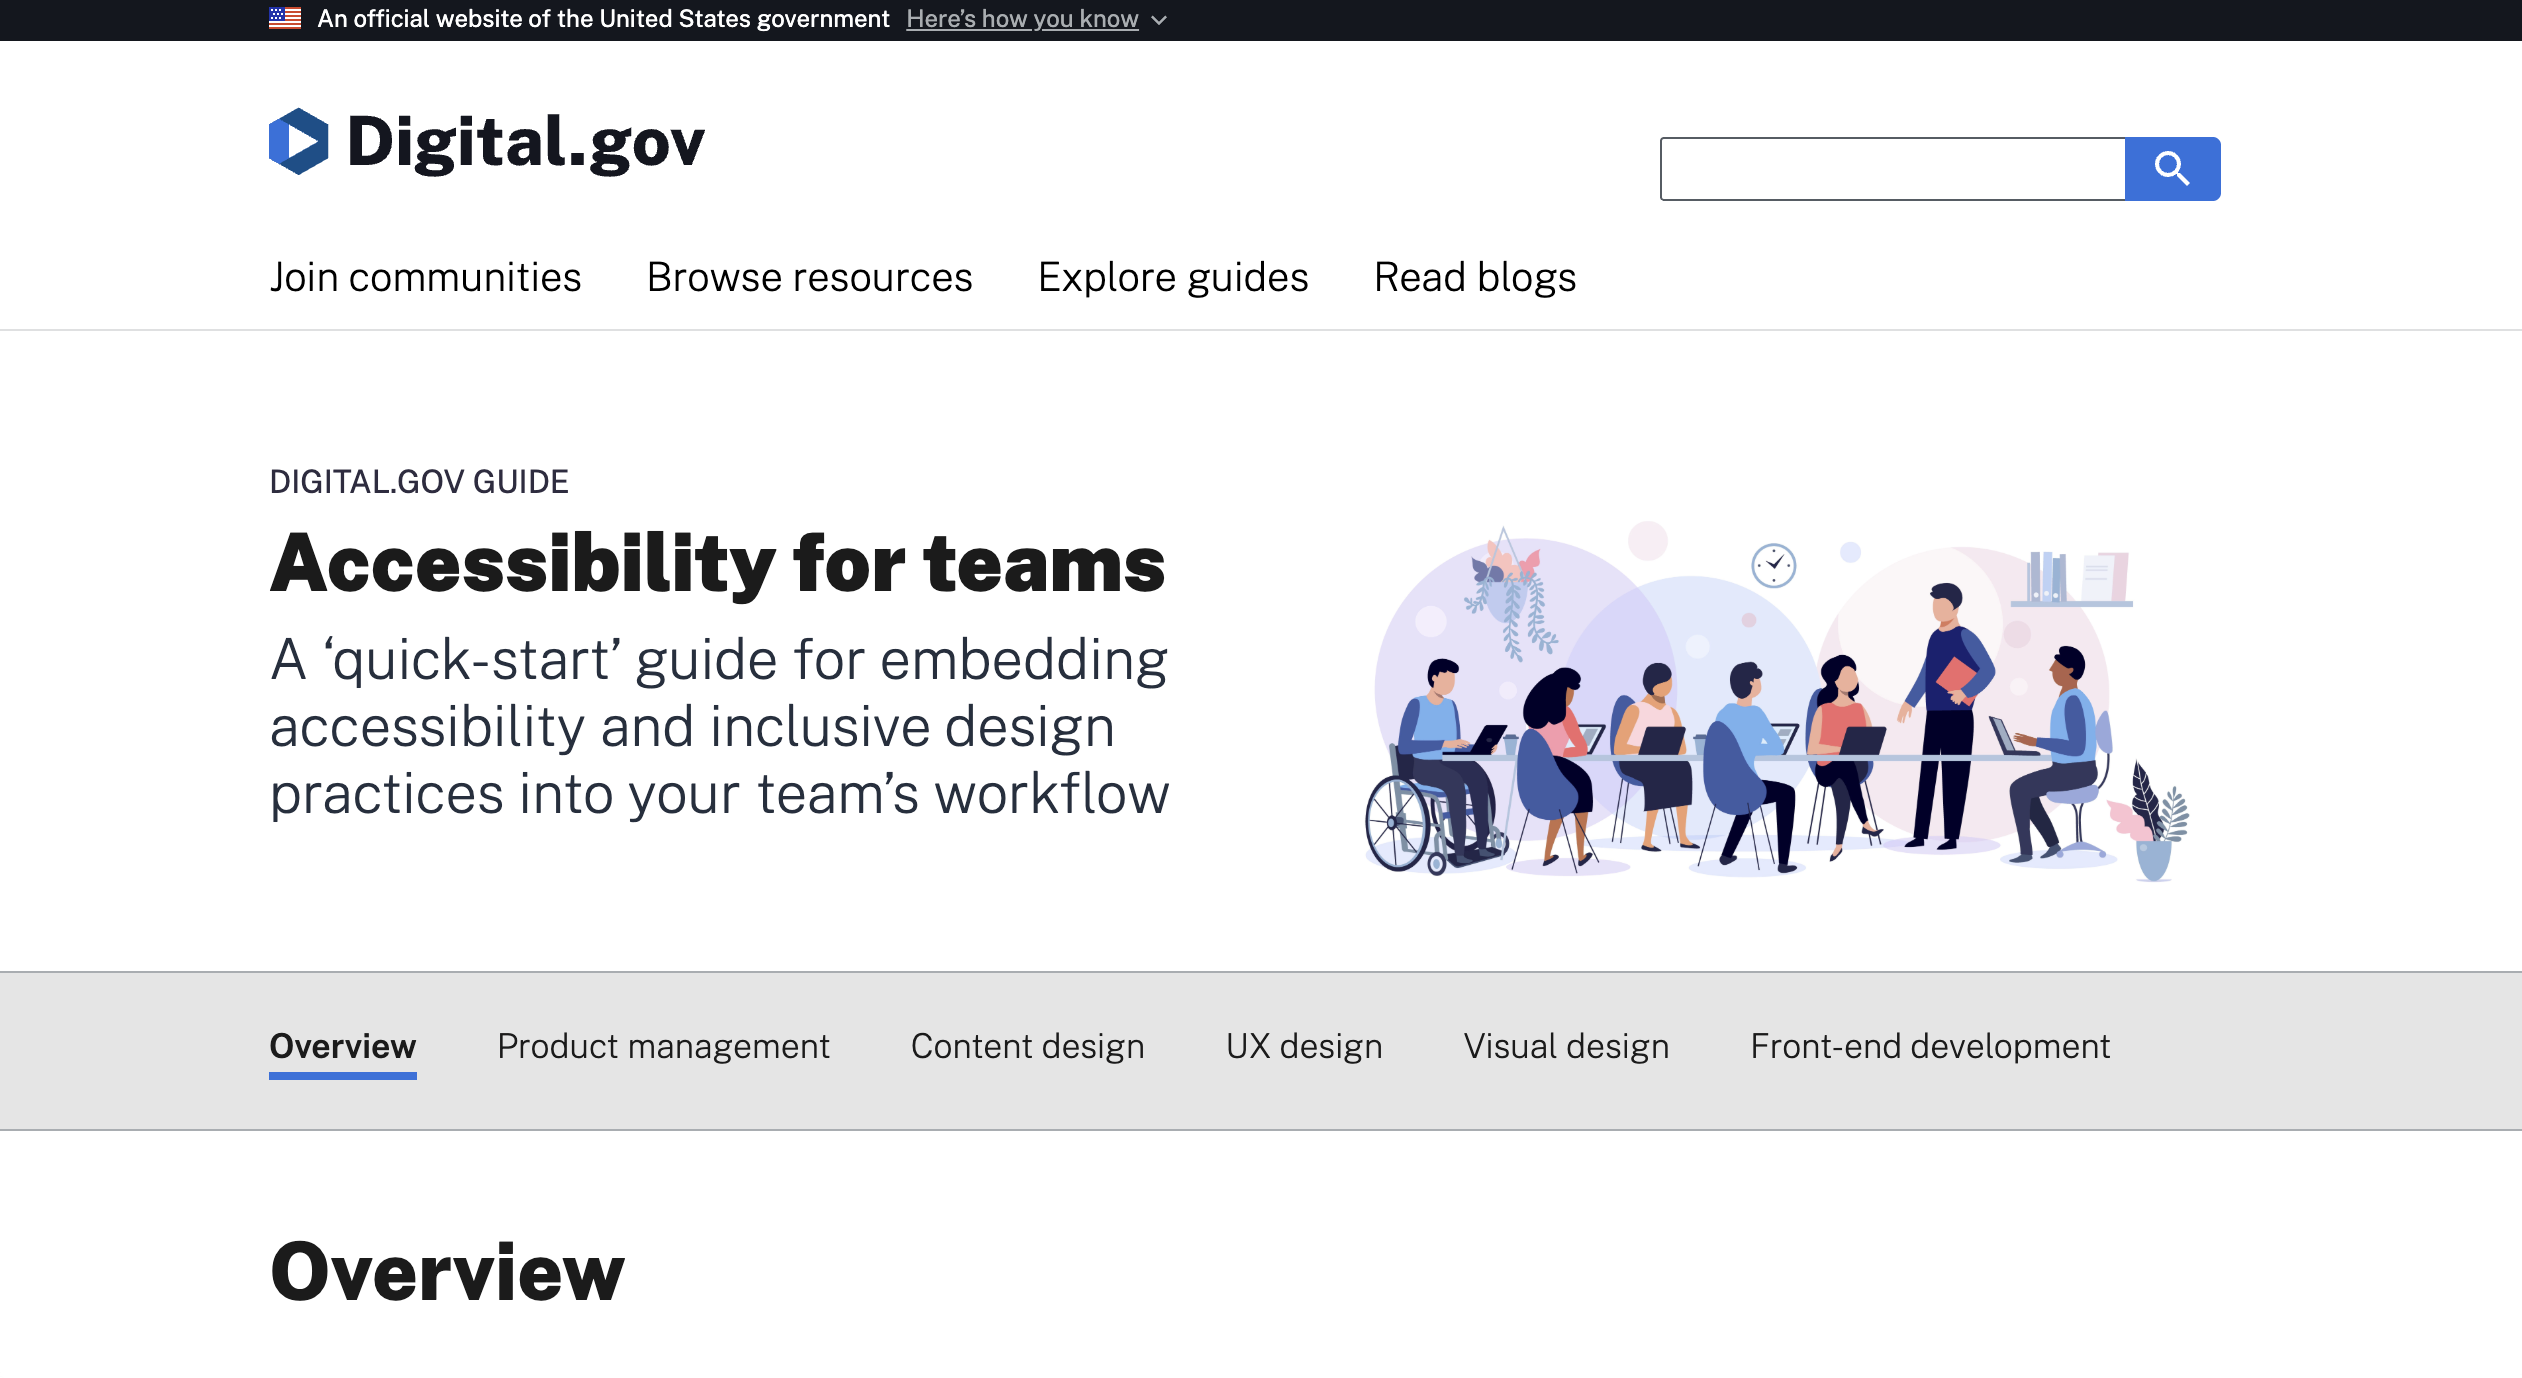
Task: Click the US flag icon in banner
Action: coord(285,19)
